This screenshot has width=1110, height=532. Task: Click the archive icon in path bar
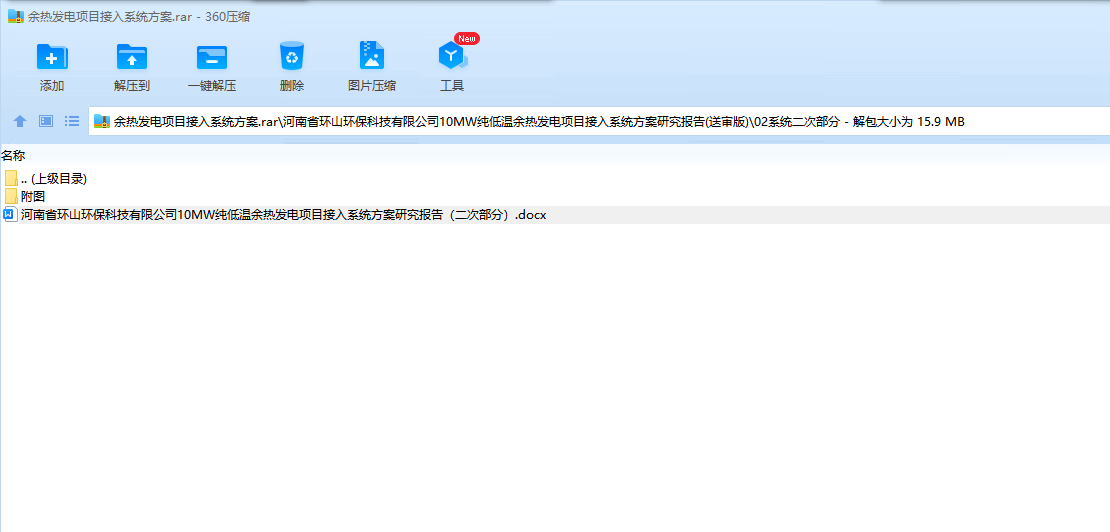pyautogui.click(x=102, y=122)
